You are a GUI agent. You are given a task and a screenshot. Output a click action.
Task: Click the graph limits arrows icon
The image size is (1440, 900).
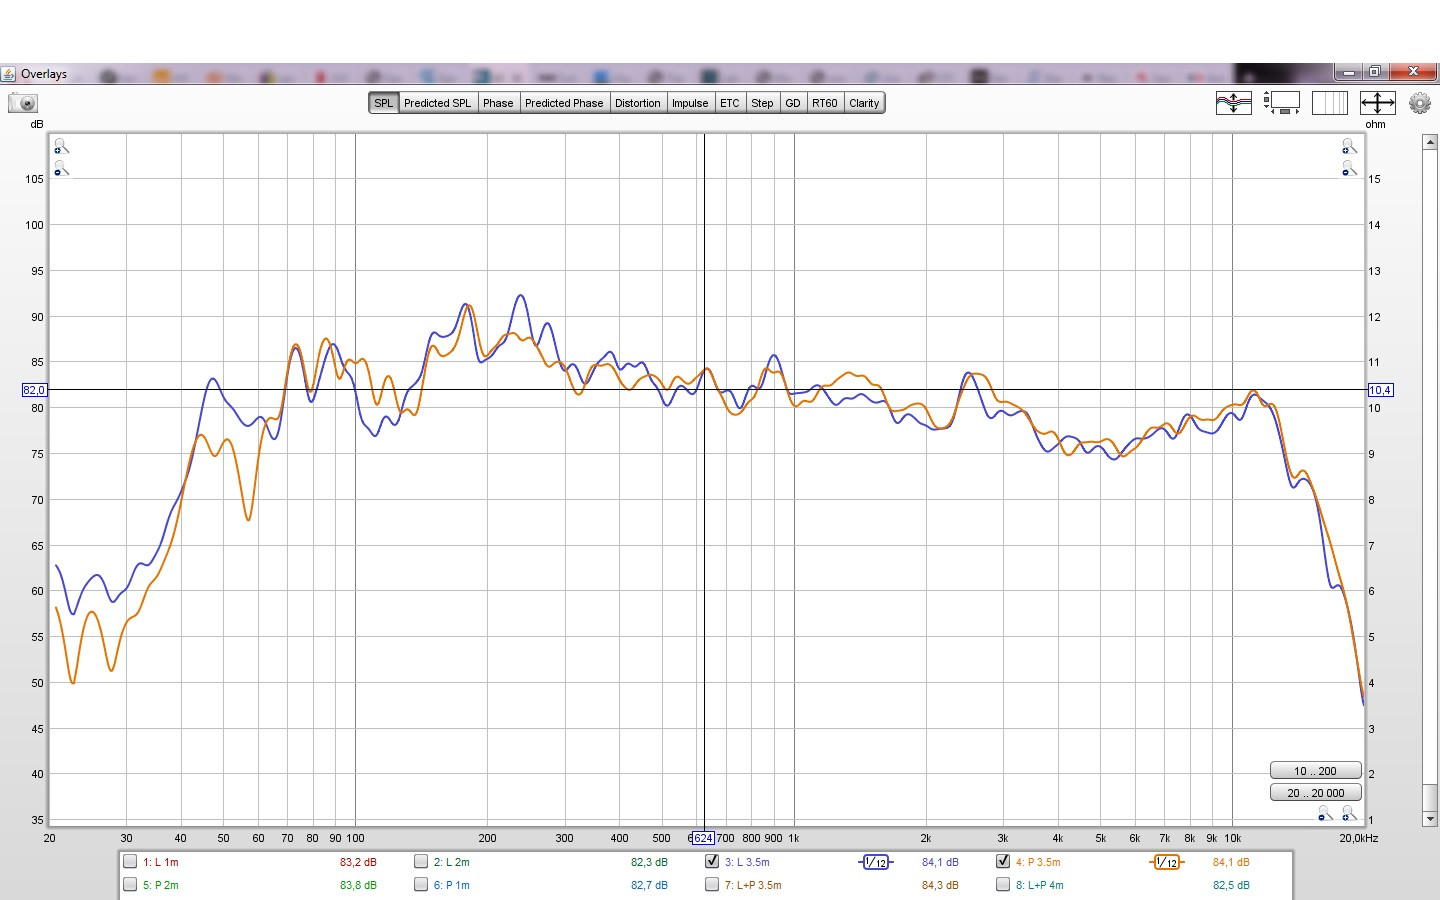(x=1377, y=103)
